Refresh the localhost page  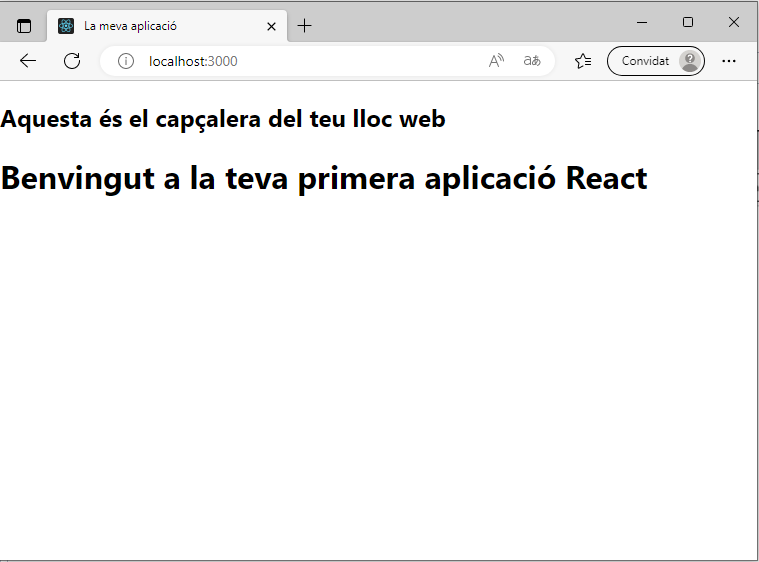point(72,61)
